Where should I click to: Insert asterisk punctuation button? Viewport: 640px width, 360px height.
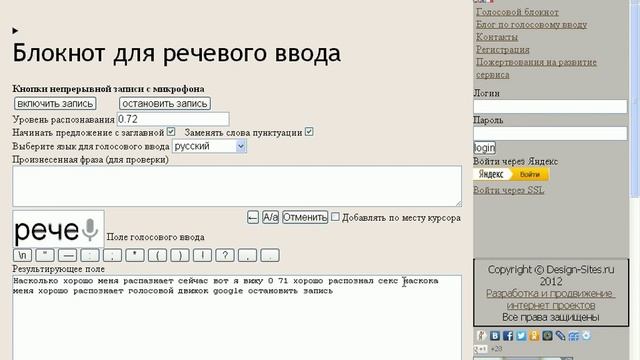(x=135, y=255)
